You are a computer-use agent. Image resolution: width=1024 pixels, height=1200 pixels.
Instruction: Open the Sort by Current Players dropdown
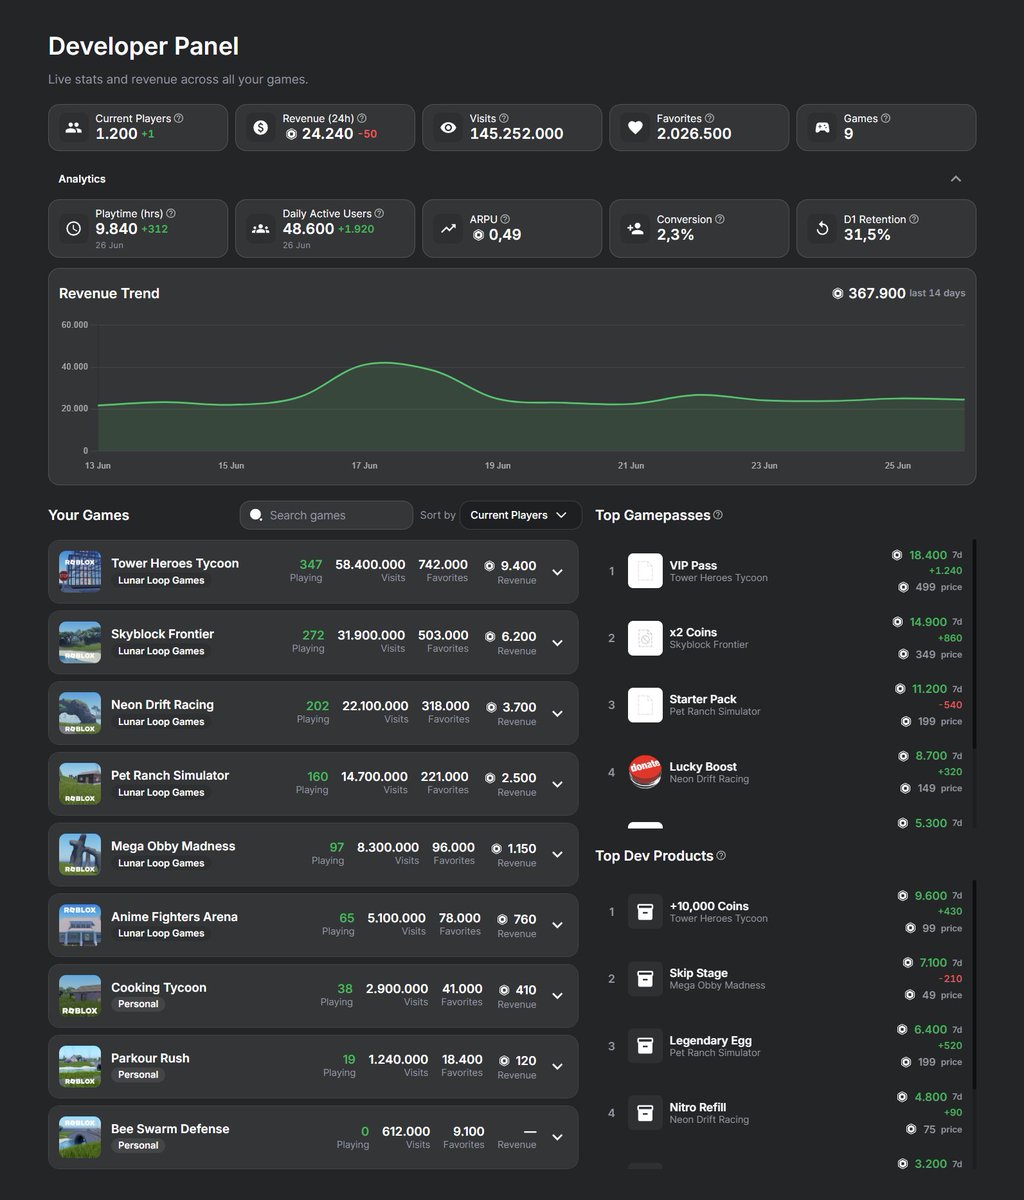[520, 515]
